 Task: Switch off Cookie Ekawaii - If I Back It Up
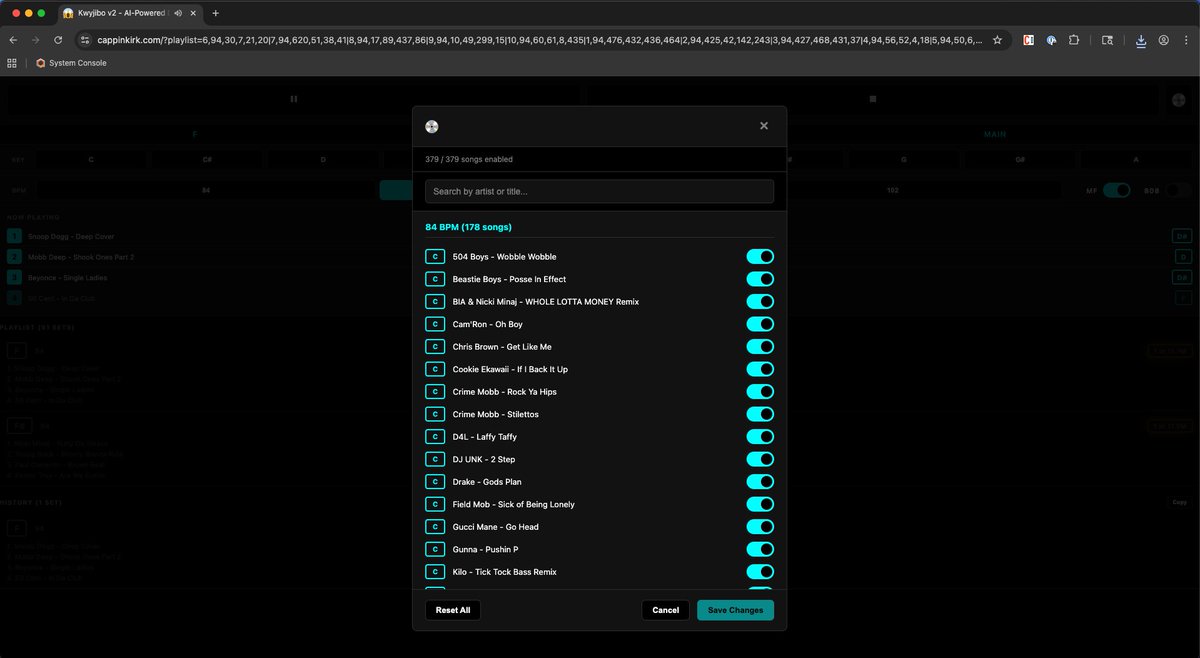760,369
